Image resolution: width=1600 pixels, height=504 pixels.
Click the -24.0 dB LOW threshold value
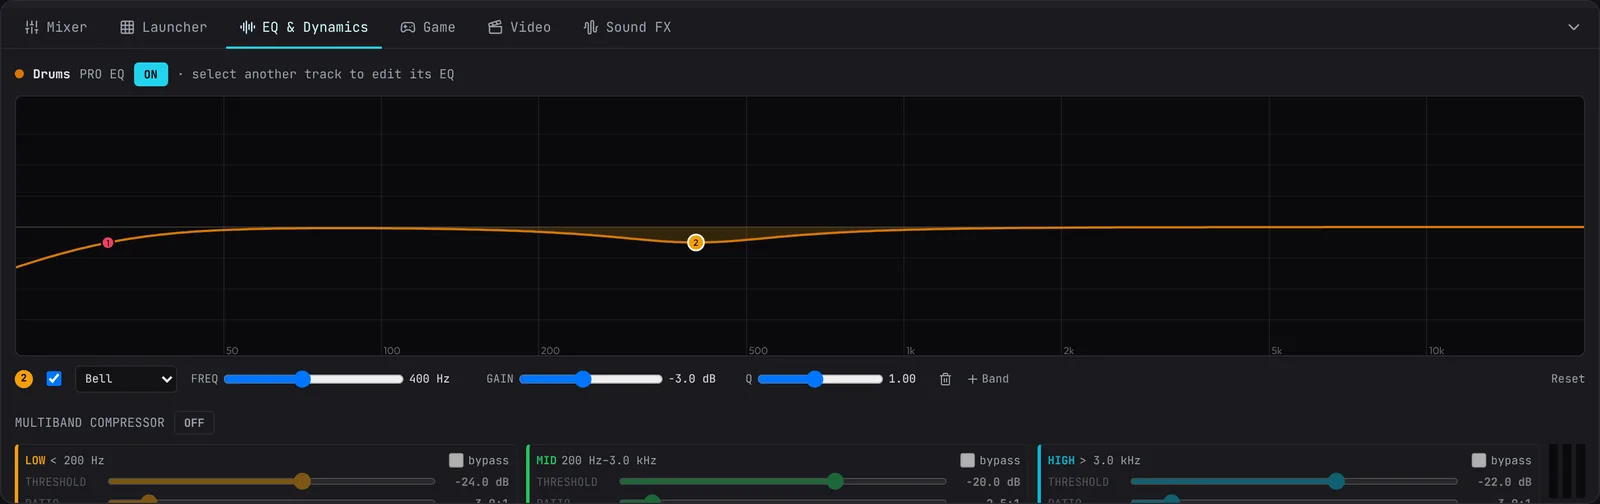coord(482,482)
